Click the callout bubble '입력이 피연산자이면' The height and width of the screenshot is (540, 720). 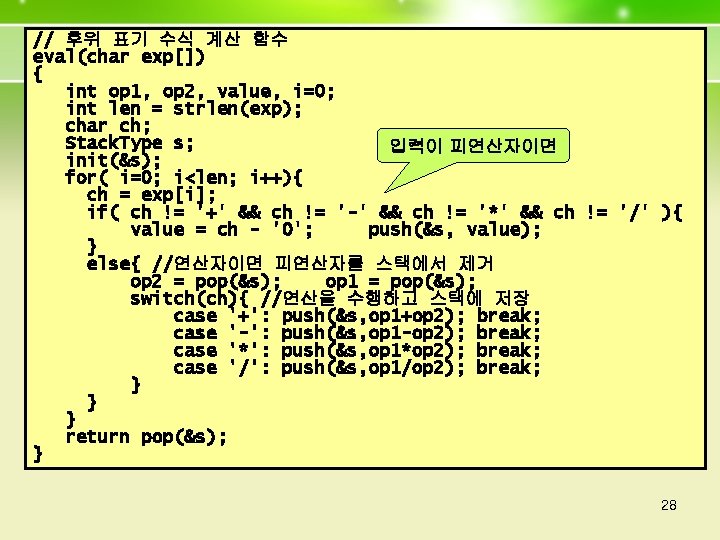point(473,146)
